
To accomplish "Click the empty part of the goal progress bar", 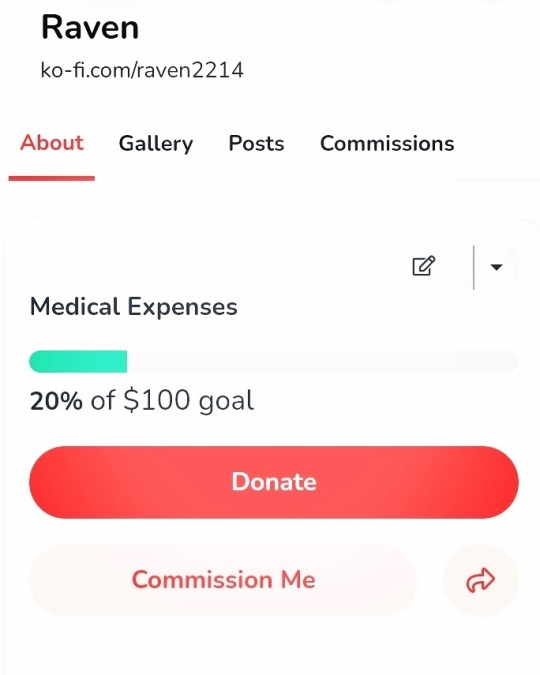I will [x=323, y=362].
